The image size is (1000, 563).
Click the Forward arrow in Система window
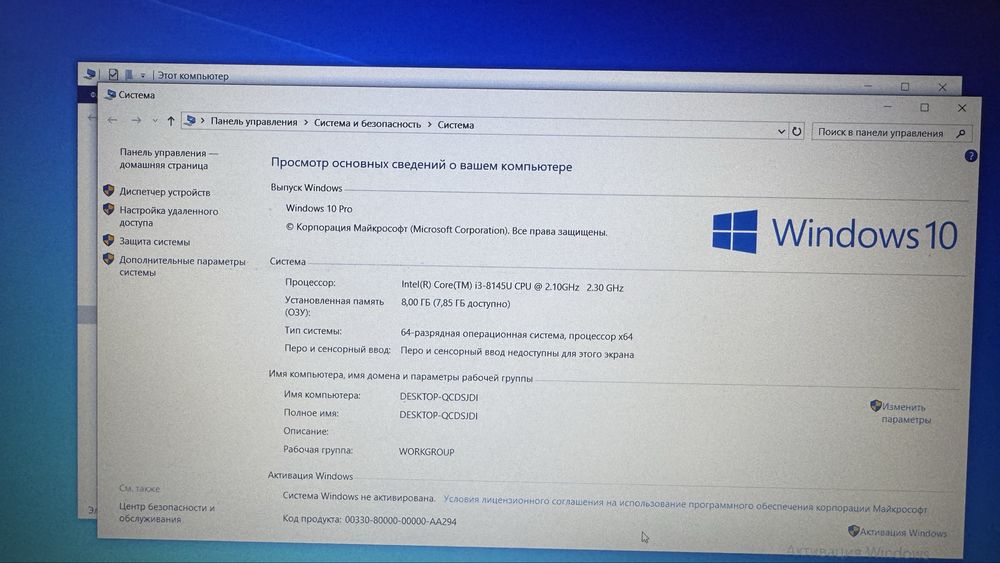(136, 121)
